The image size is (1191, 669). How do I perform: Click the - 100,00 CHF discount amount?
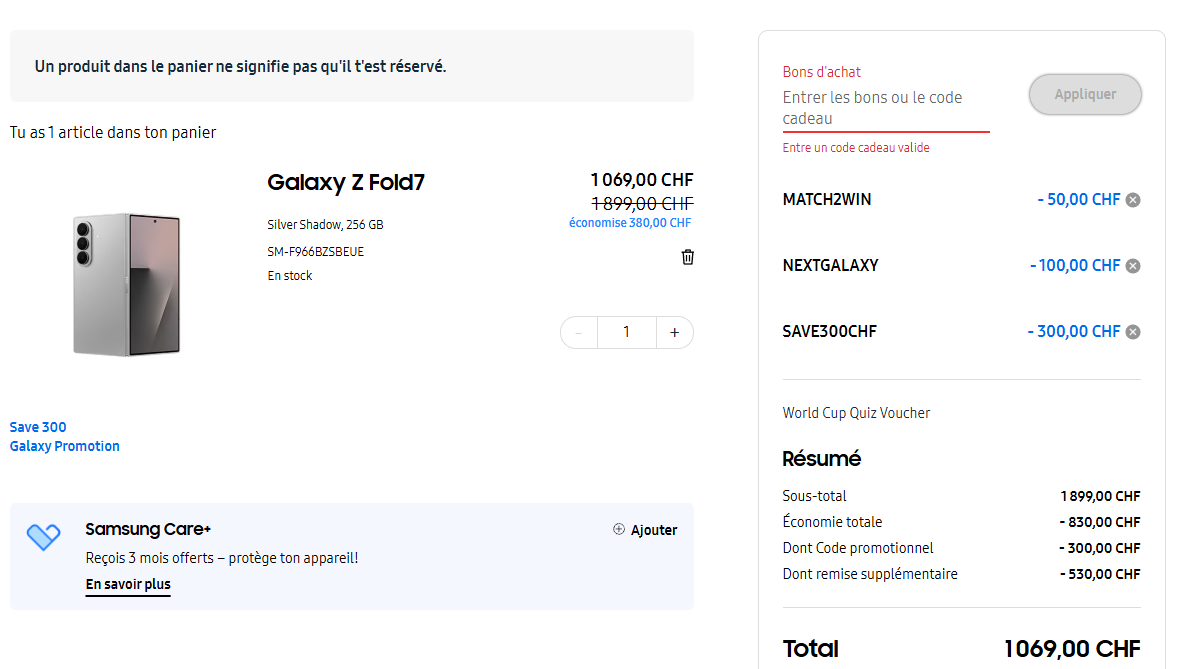[x=1075, y=266]
